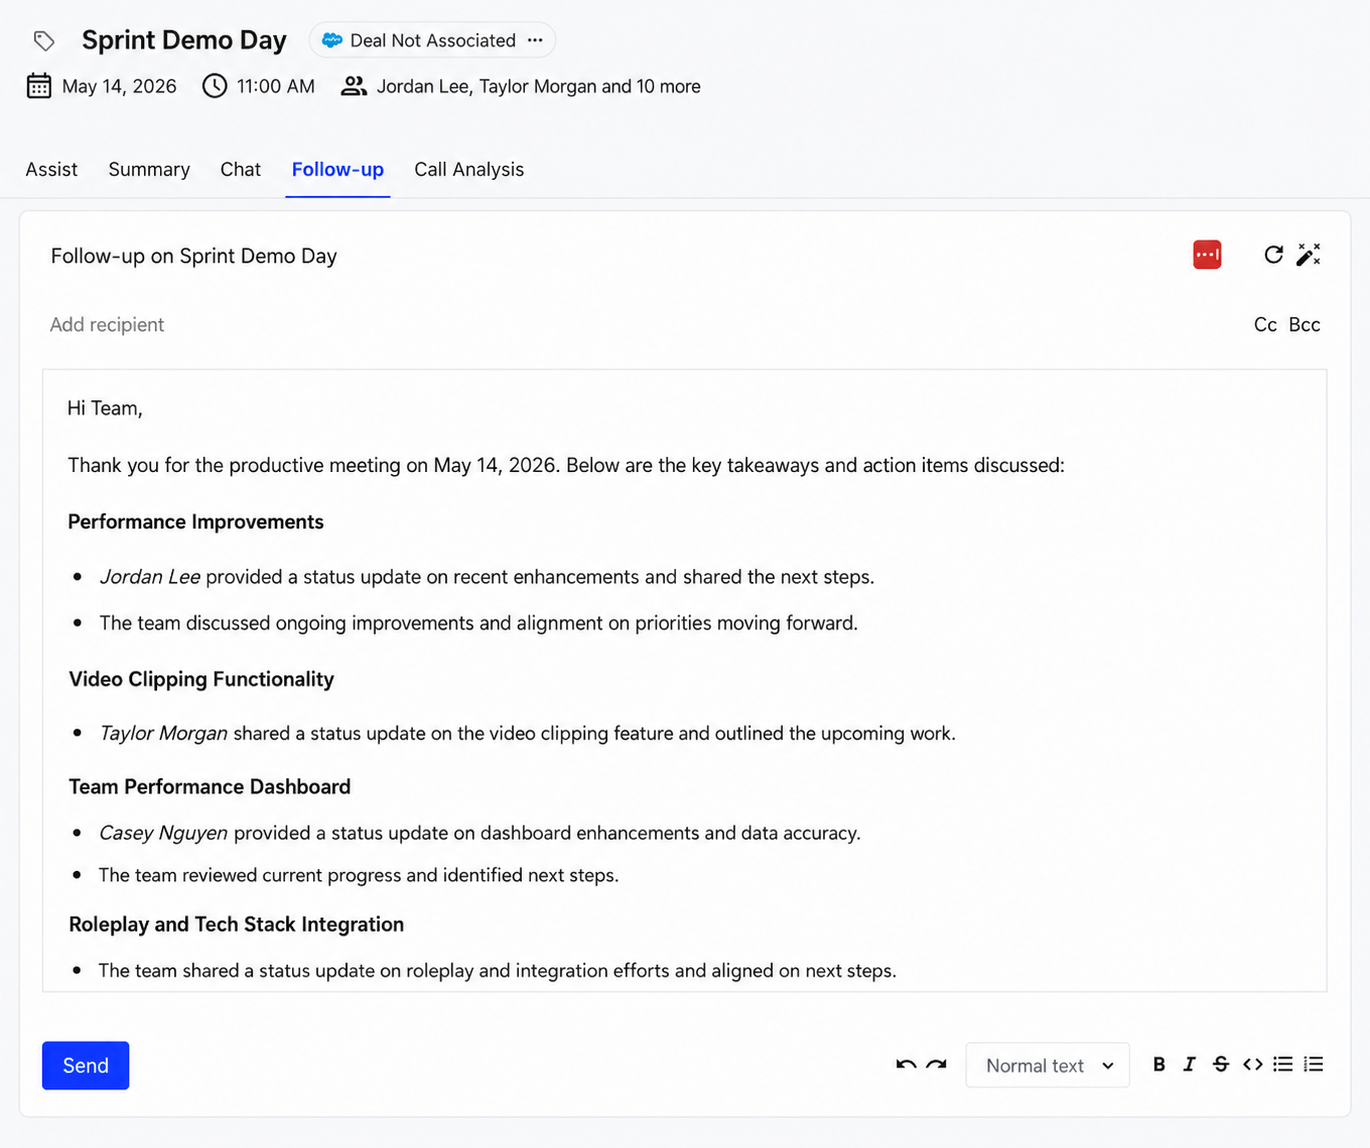Switch to the Assist tab
Viewport: 1370px width, 1148px height.
51,169
